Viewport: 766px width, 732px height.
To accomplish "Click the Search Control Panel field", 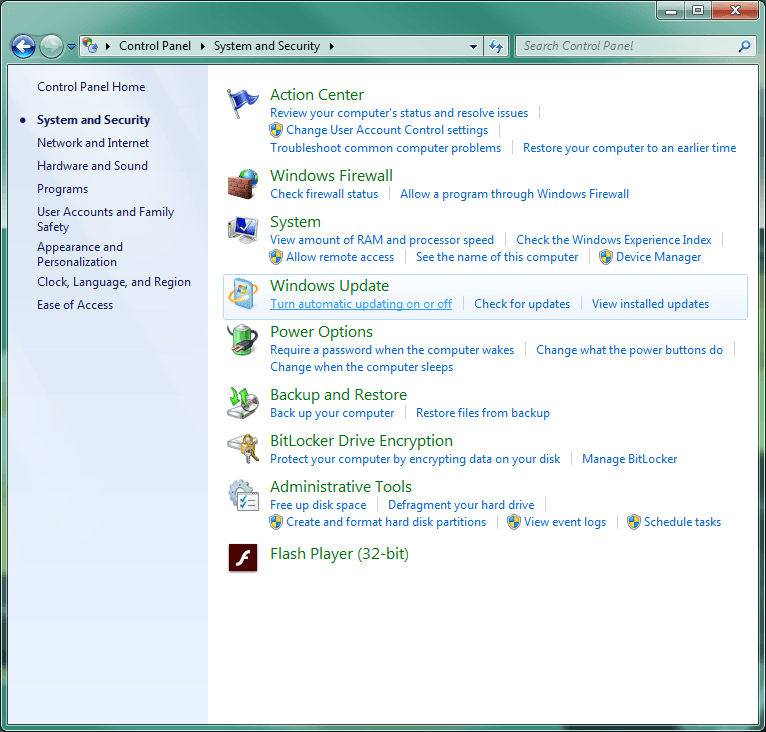I will click(635, 46).
